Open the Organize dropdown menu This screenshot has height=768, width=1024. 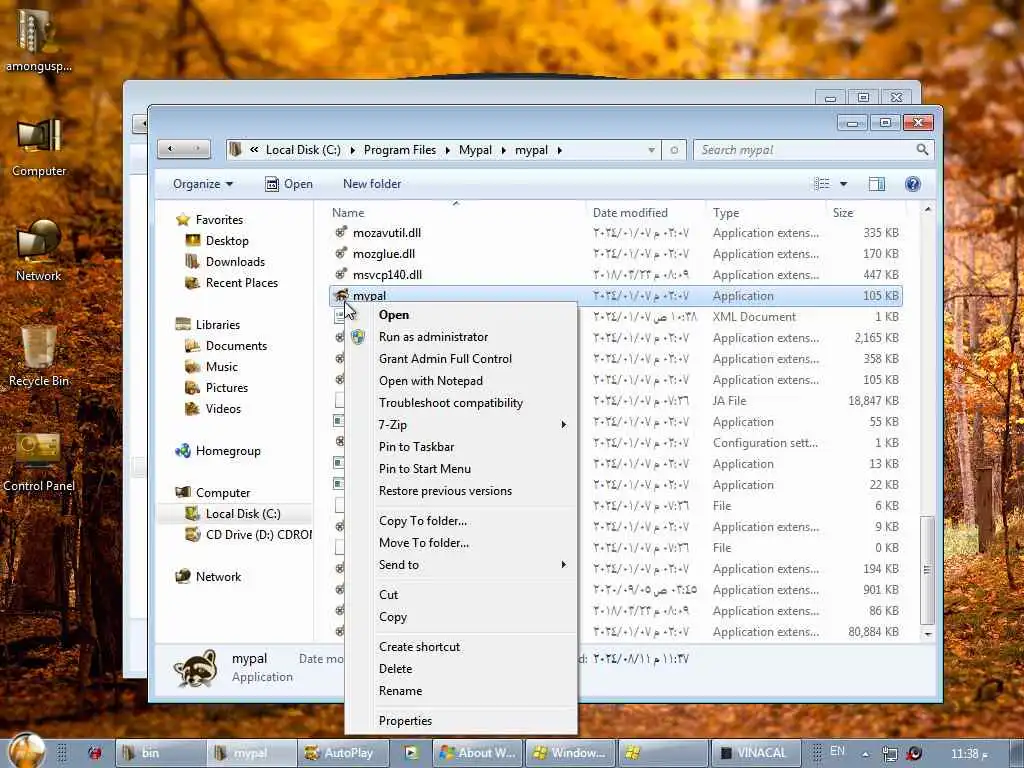click(202, 184)
